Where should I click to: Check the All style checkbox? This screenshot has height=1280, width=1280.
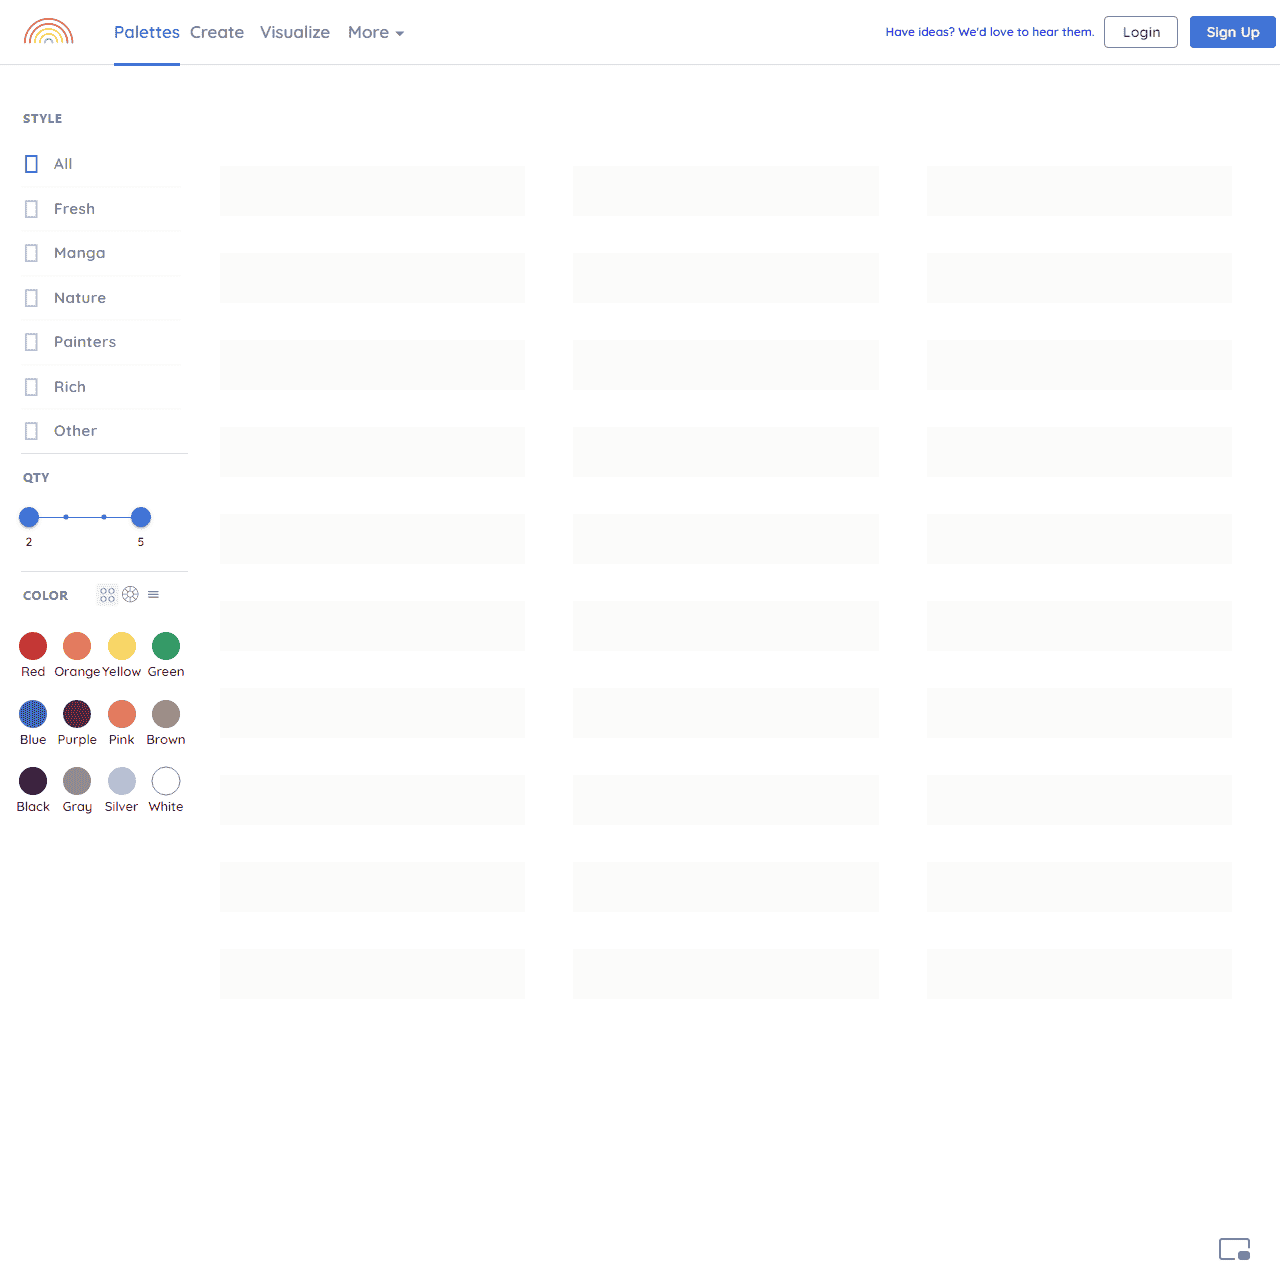tap(32, 164)
